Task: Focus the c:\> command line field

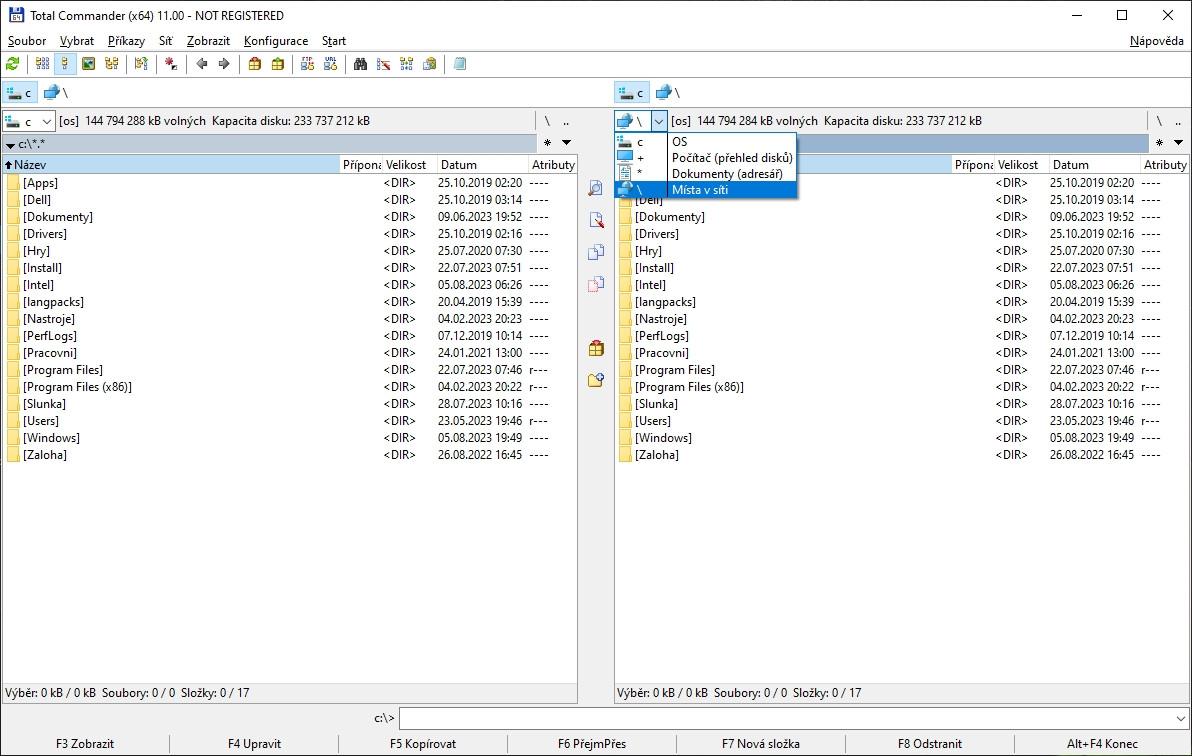Action: pyautogui.click(x=786, y=718)
